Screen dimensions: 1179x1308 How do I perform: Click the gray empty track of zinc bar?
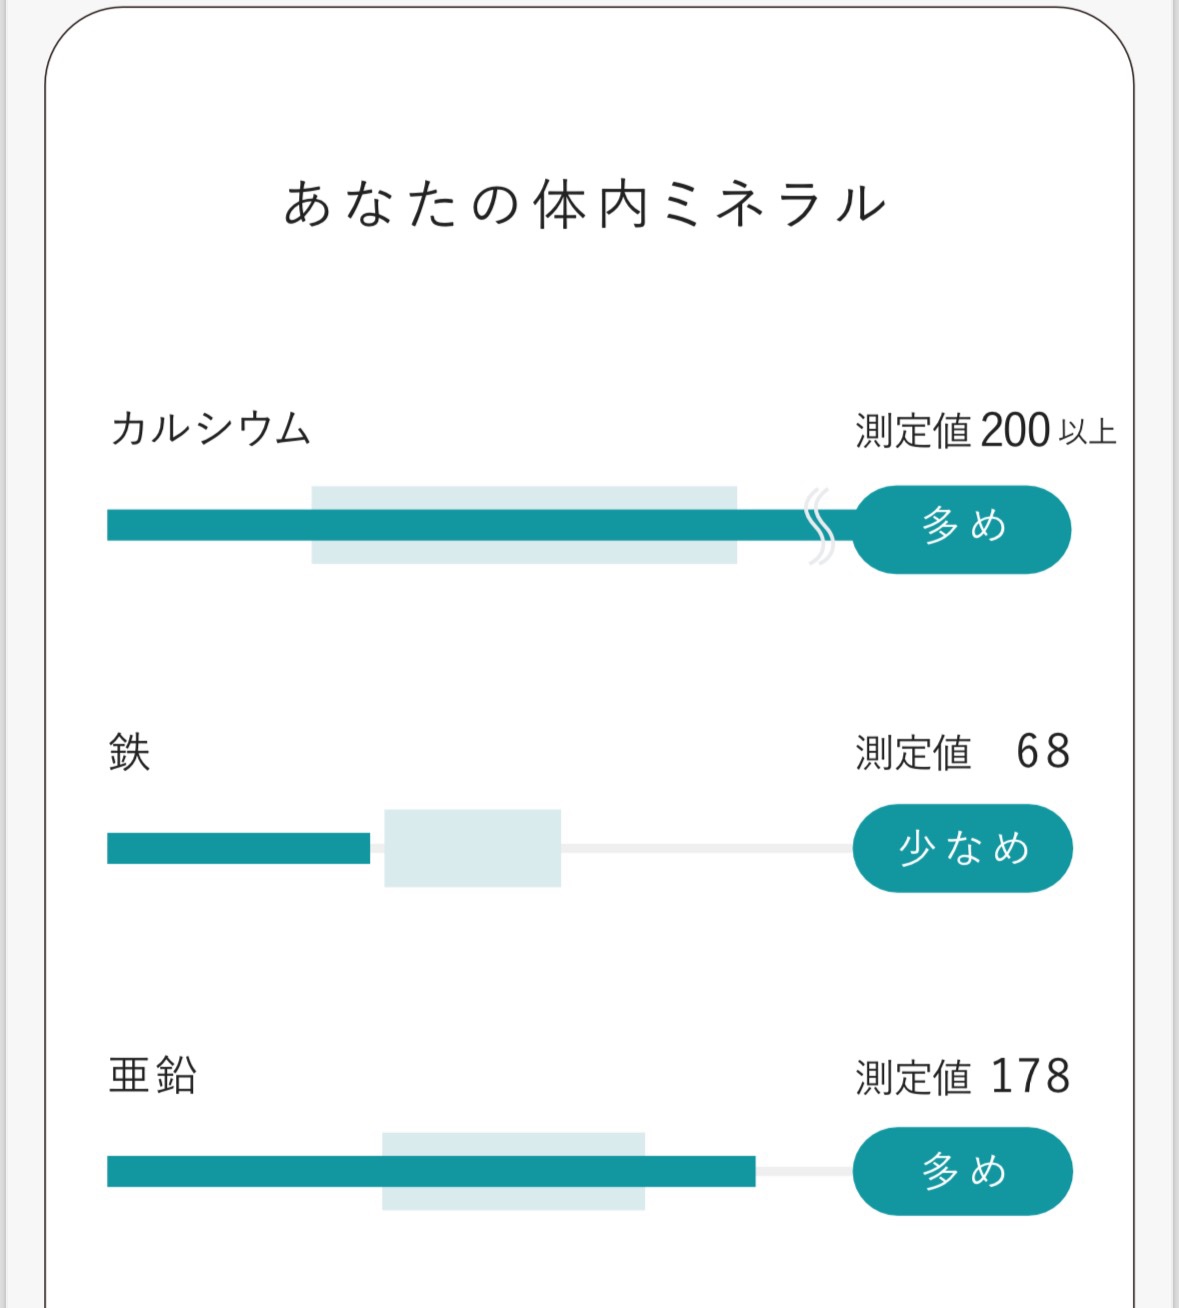pyautogui.click(x=803, y=1171)
